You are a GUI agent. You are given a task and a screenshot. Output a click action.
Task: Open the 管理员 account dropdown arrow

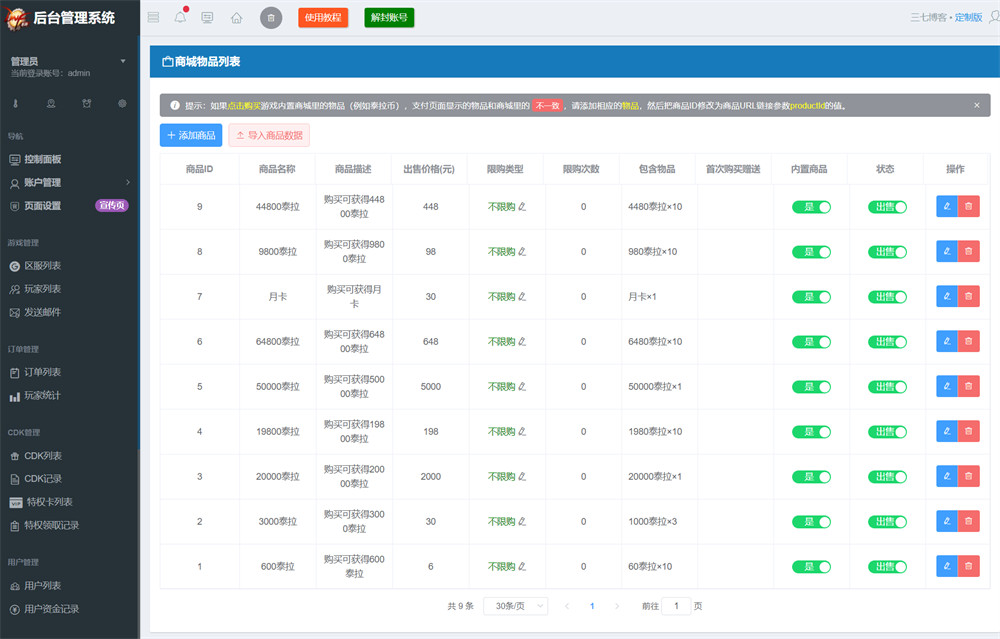[x=123, y=61]
